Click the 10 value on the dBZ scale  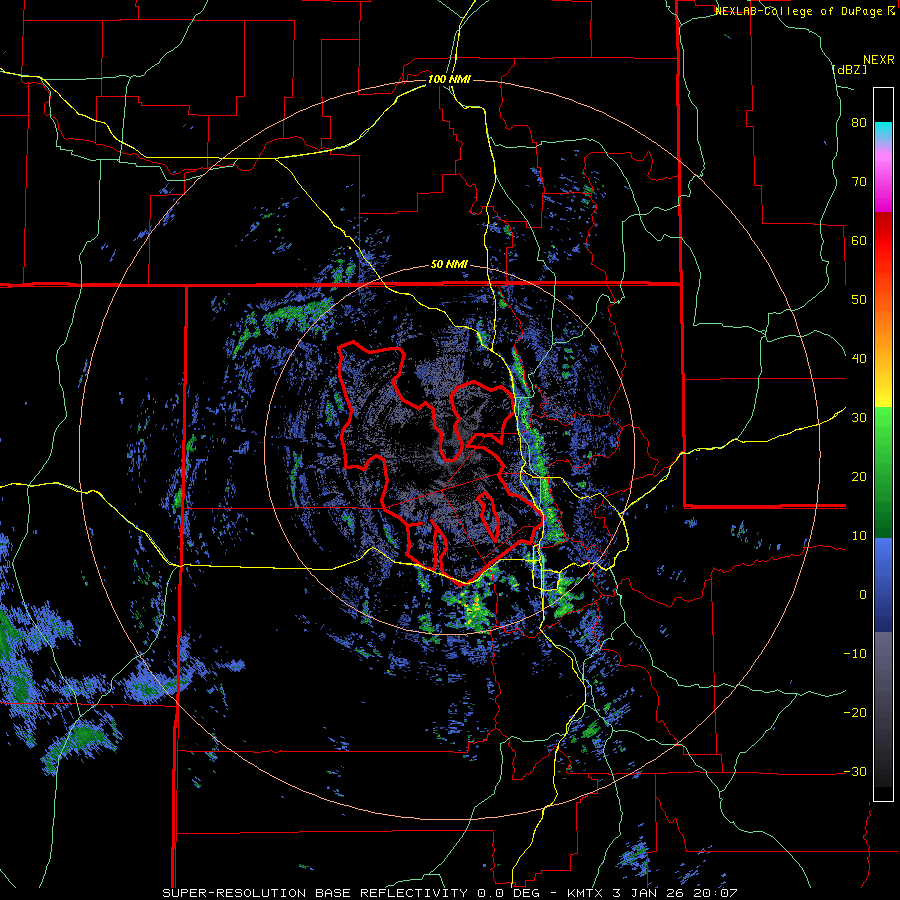point(859,536)
